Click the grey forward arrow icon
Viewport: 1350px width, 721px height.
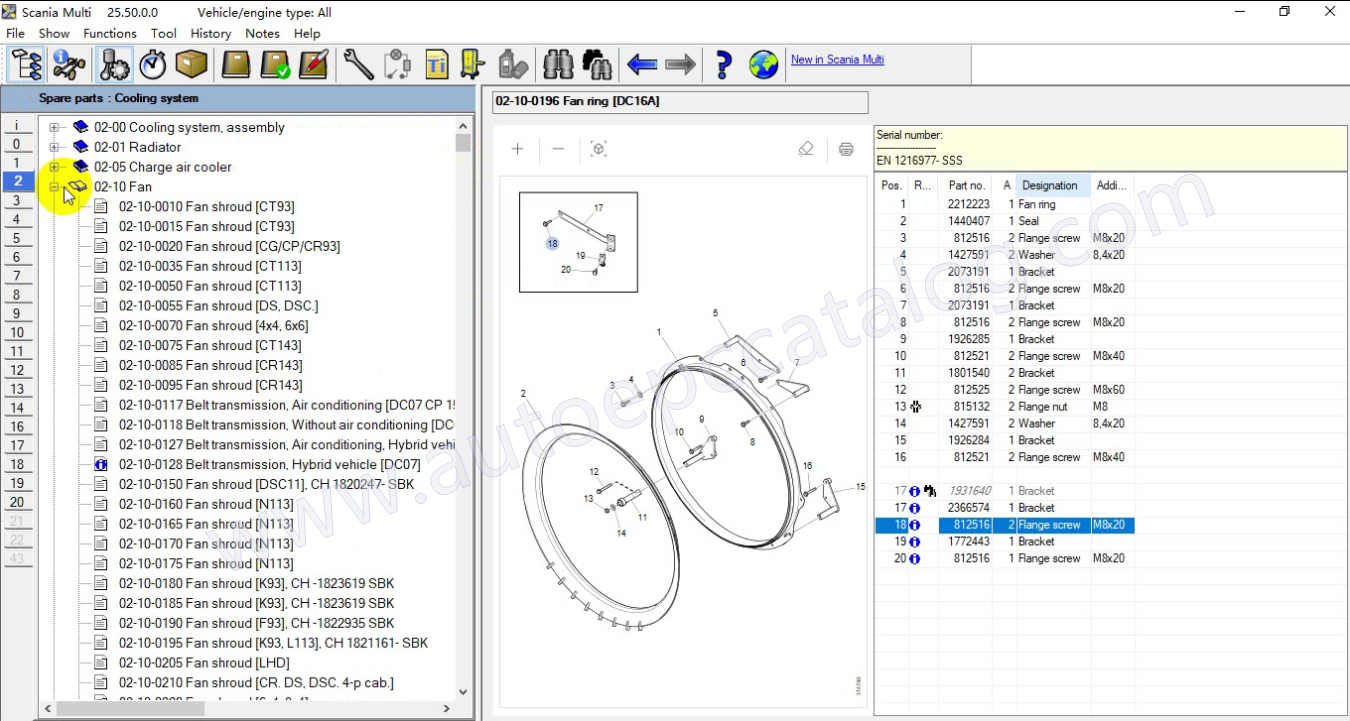tap(680, 65)
